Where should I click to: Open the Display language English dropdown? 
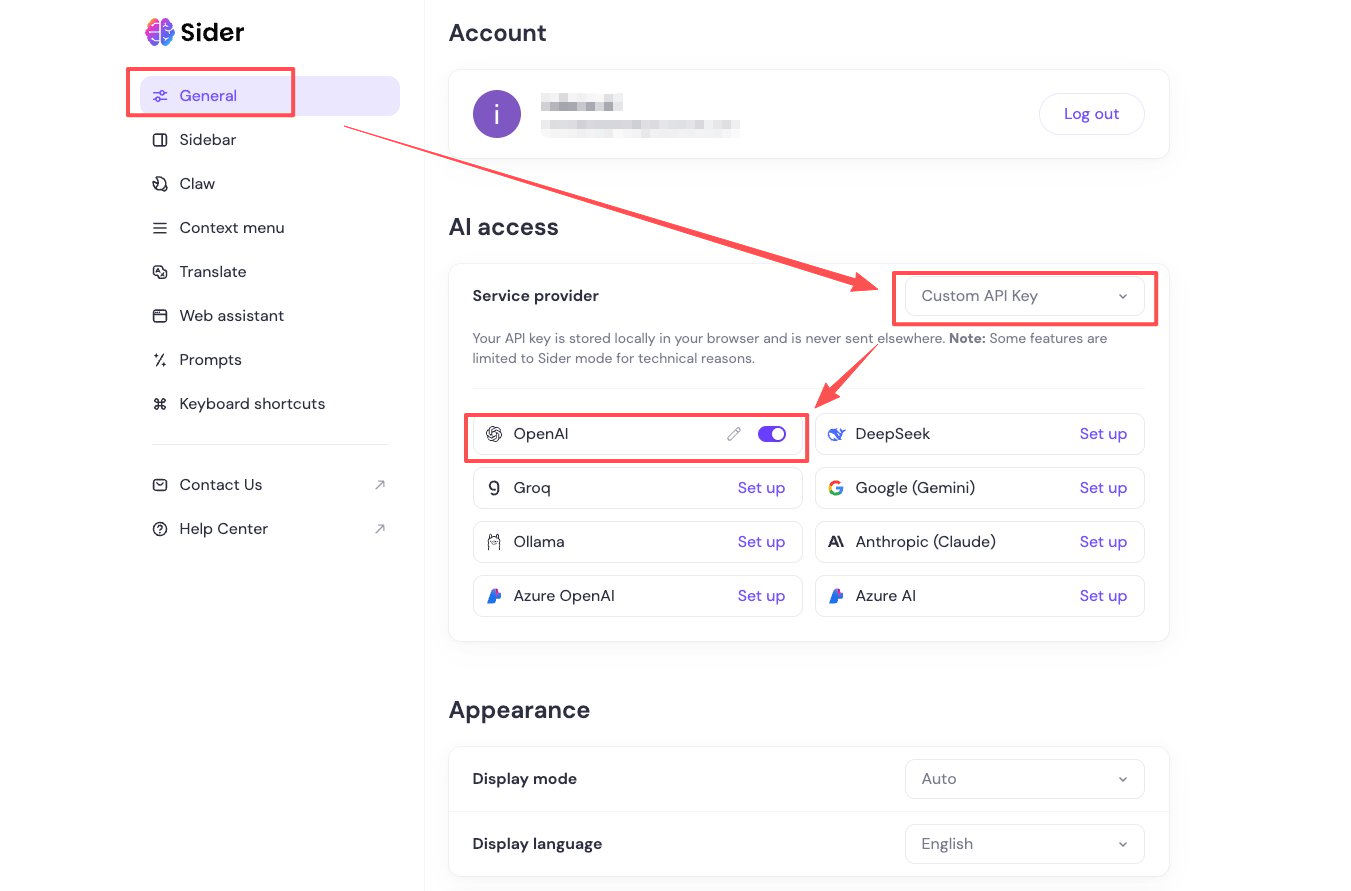(1025, 844)
